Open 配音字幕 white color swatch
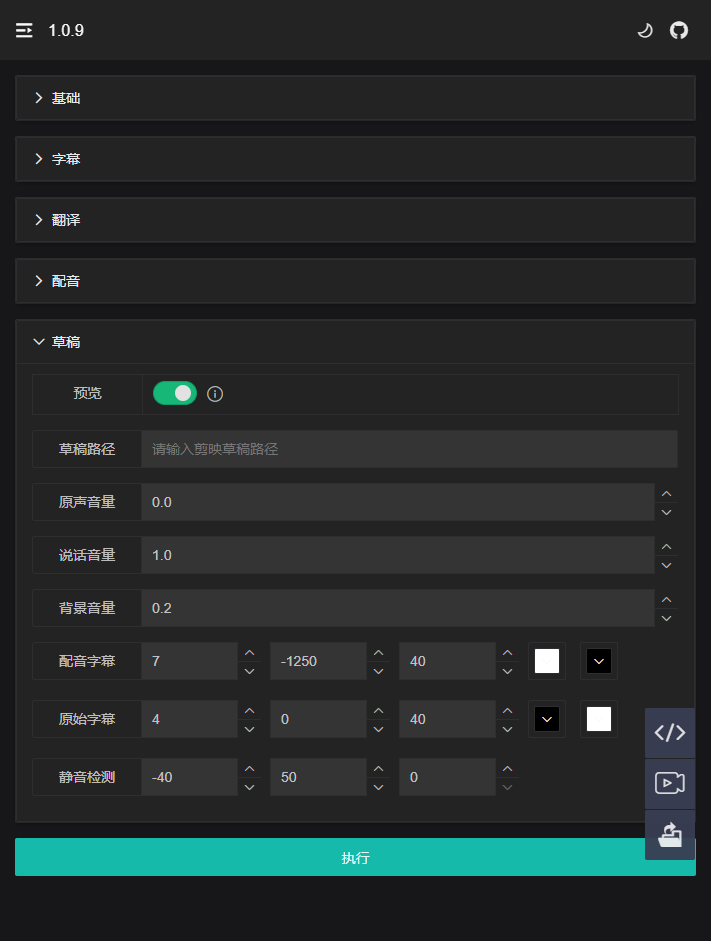 547,661
